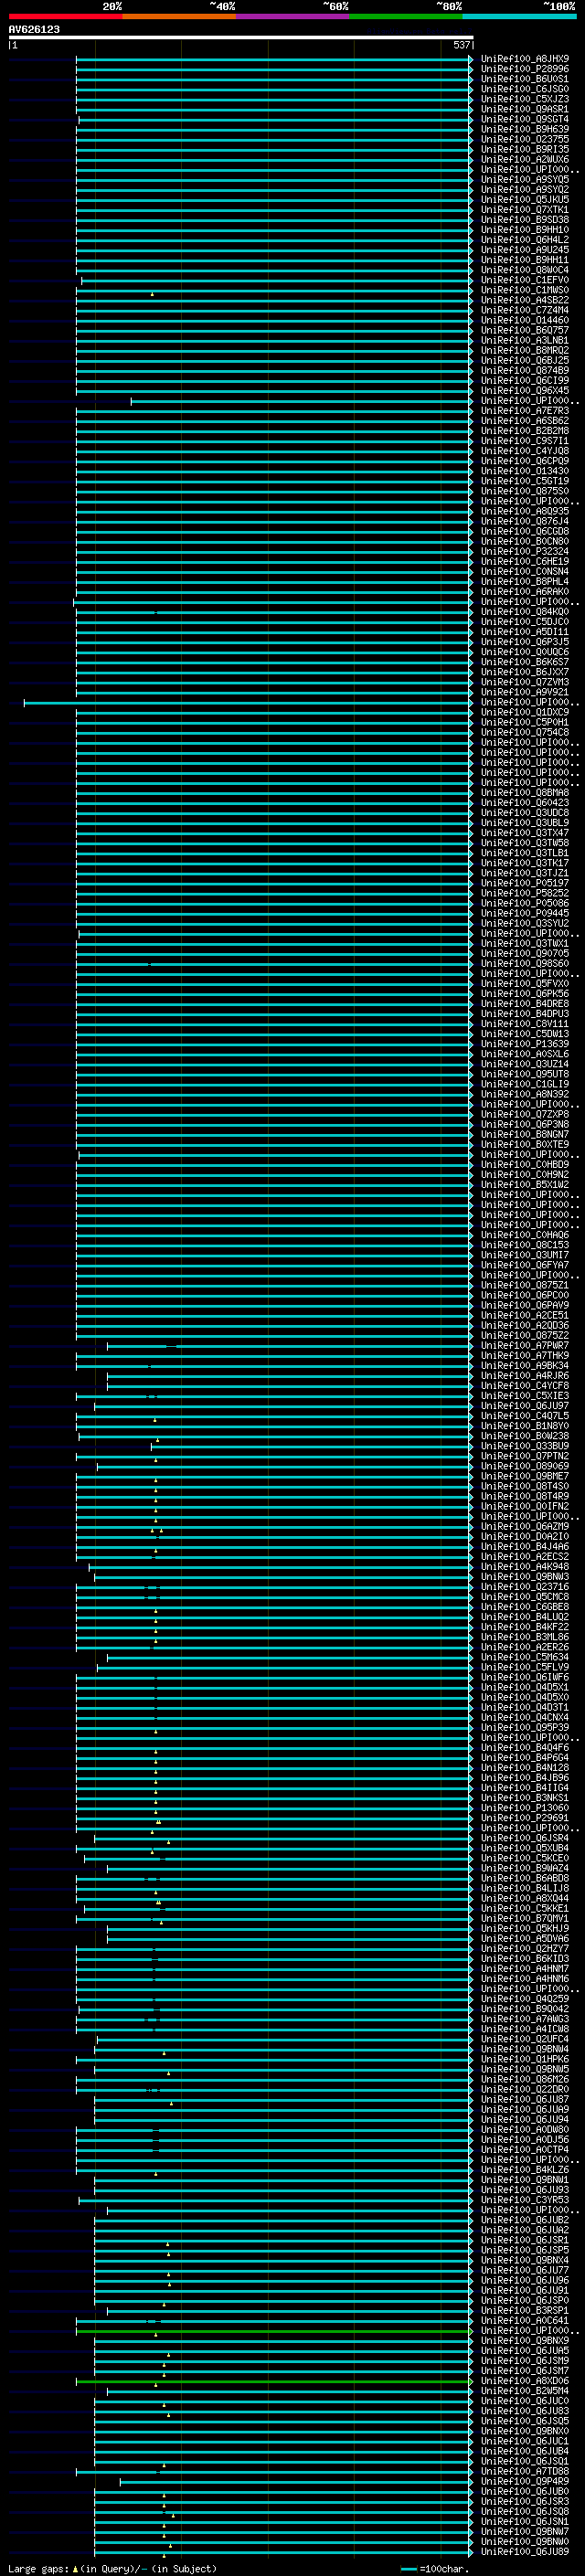The width and height of the screenshot is (585, 2576).
Task: Click the cyan ~100% identity legend segment
Action: pyautogui.click(x=519, y=16)
